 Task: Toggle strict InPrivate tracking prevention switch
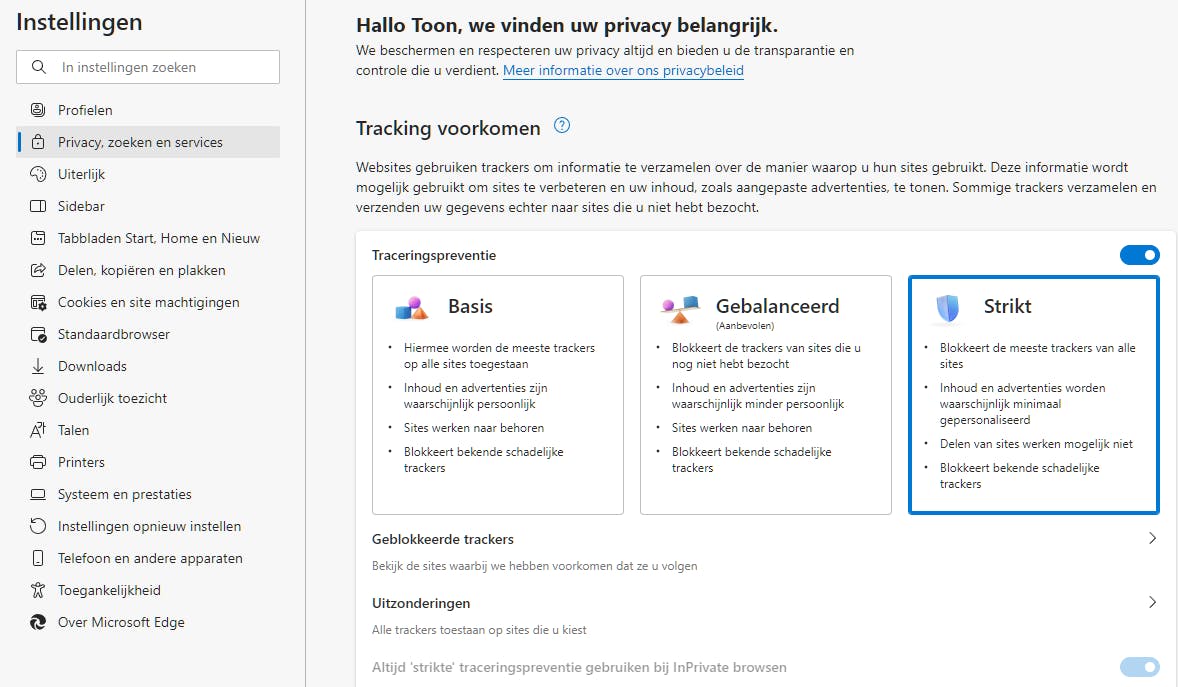[x=1139, y=667]
